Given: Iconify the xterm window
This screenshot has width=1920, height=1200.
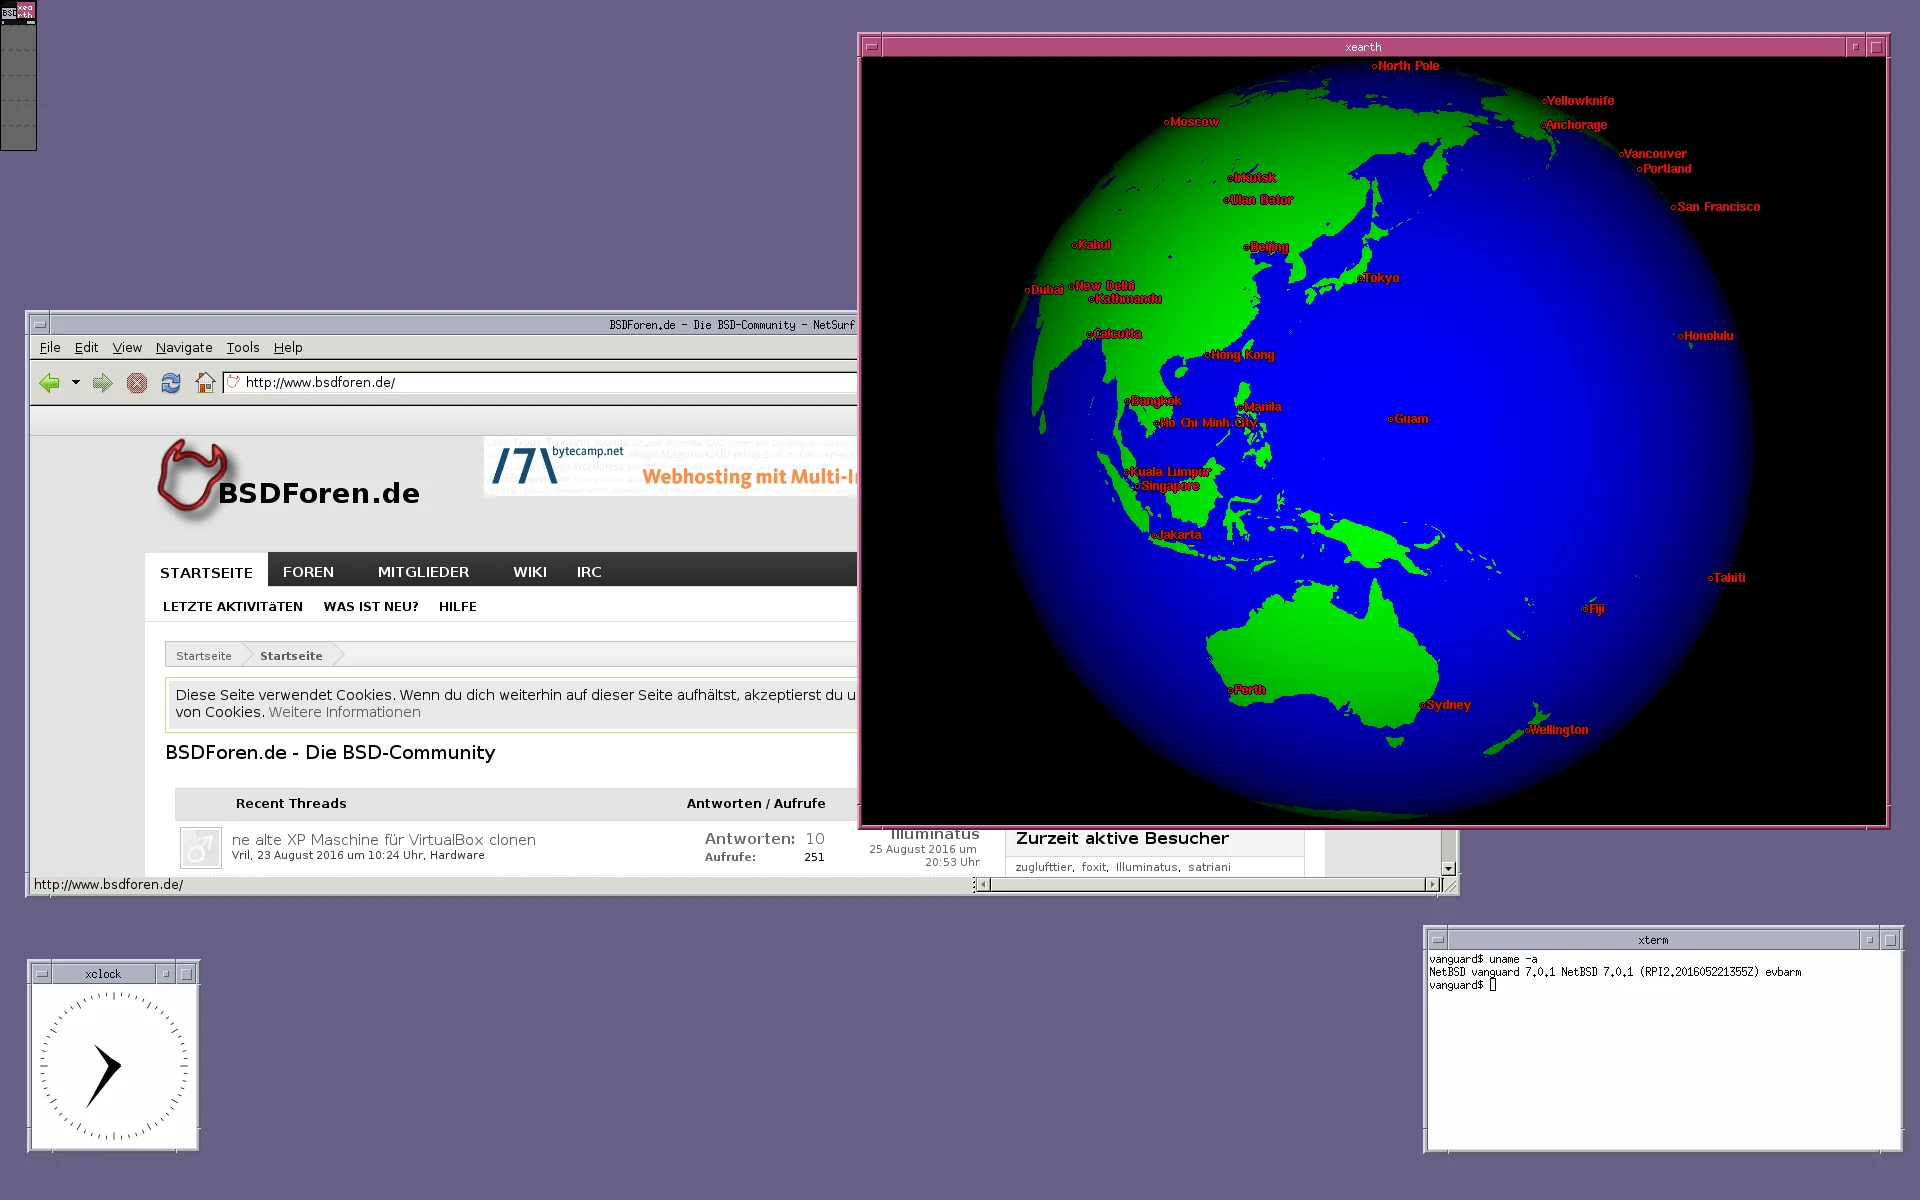Looking at the screenshot, I should coord(1869,940).
